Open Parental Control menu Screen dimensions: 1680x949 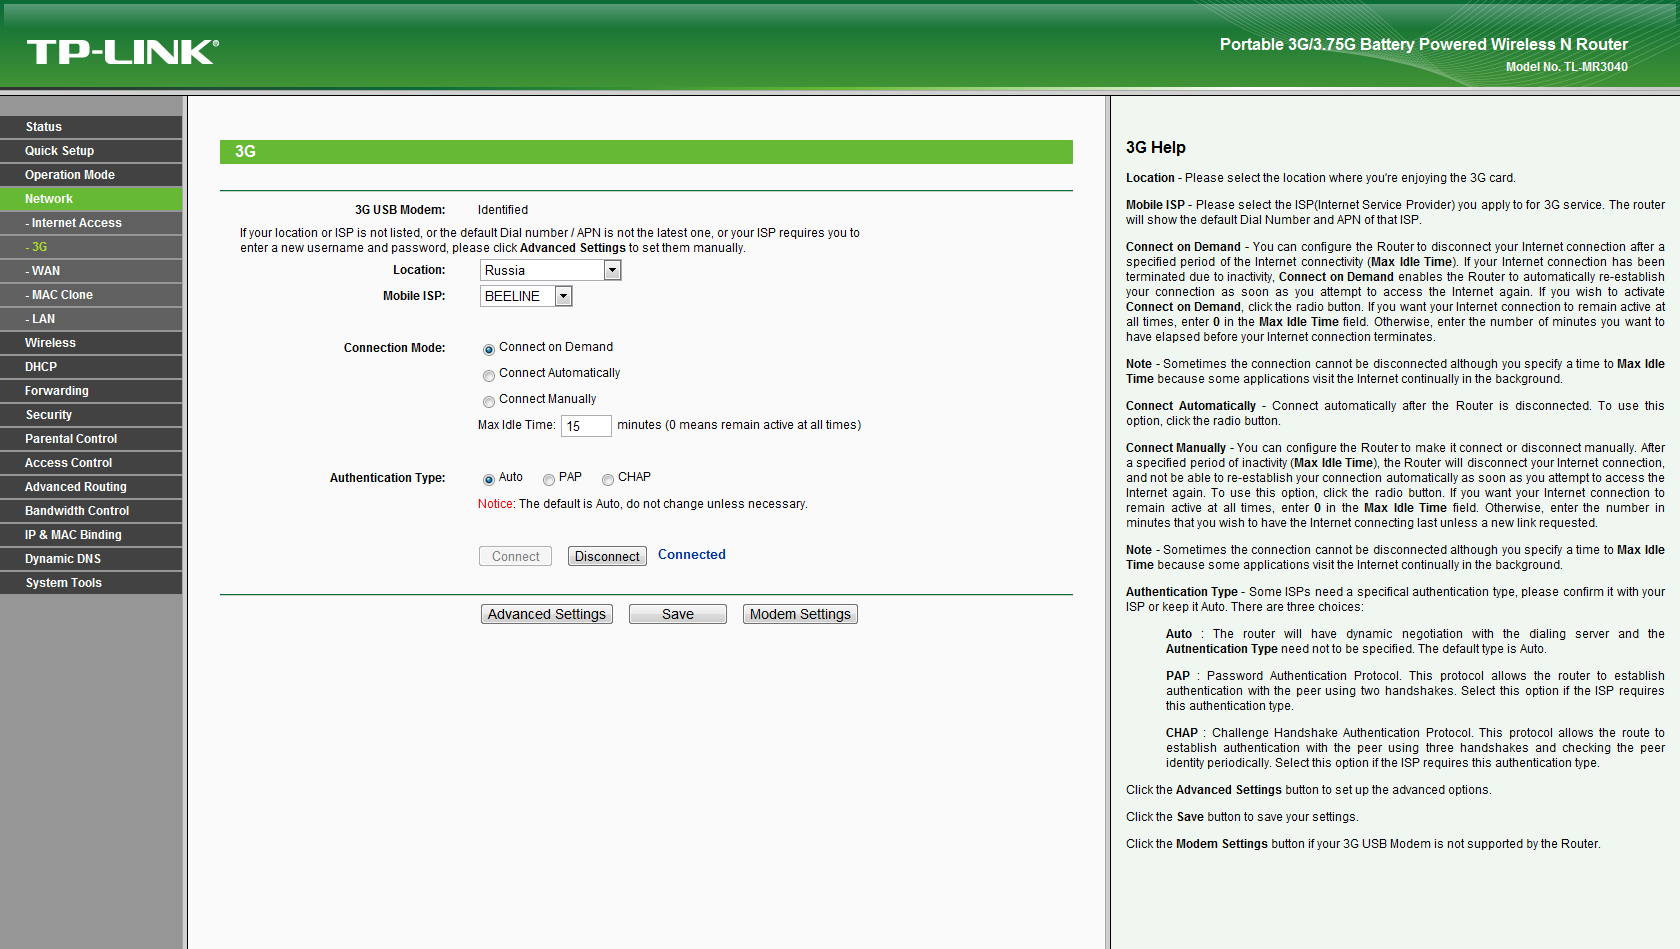[x=91, y=439]
